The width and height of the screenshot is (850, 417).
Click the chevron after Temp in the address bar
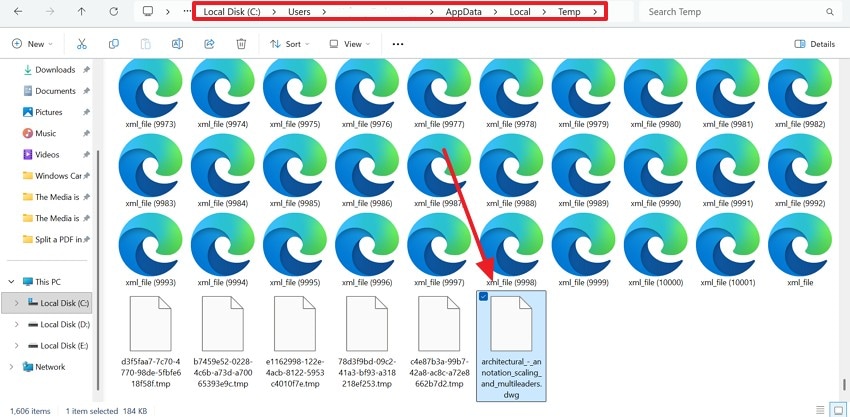coord(595,11)
